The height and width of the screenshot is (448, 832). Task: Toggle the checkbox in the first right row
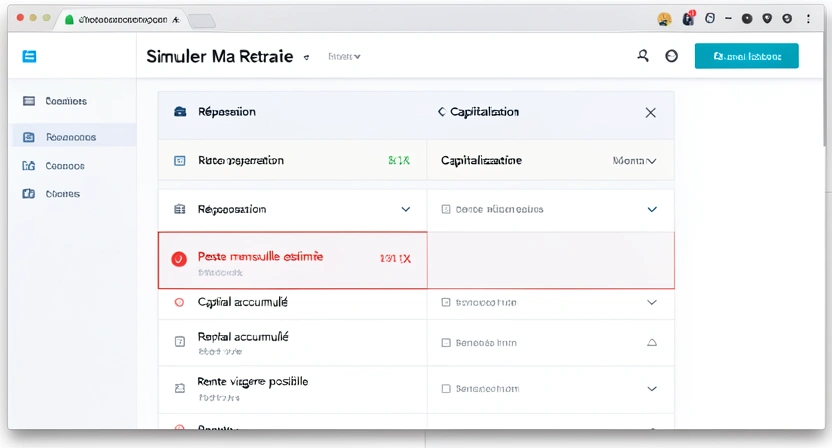(446, 209)
